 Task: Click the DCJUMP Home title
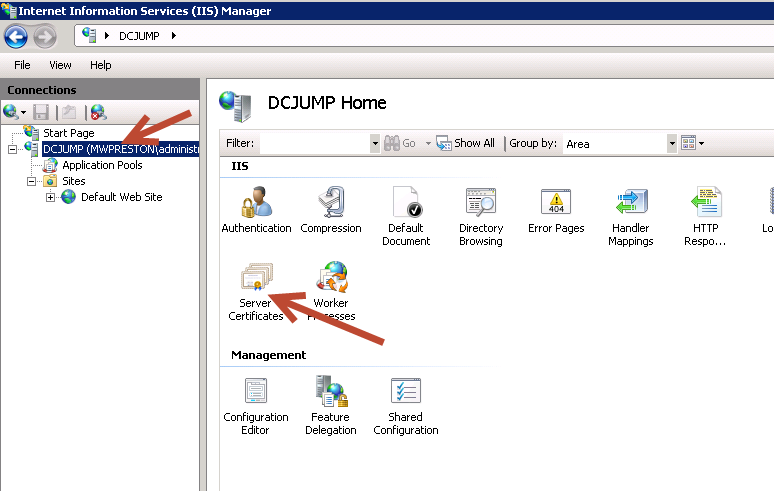[327, 103]
